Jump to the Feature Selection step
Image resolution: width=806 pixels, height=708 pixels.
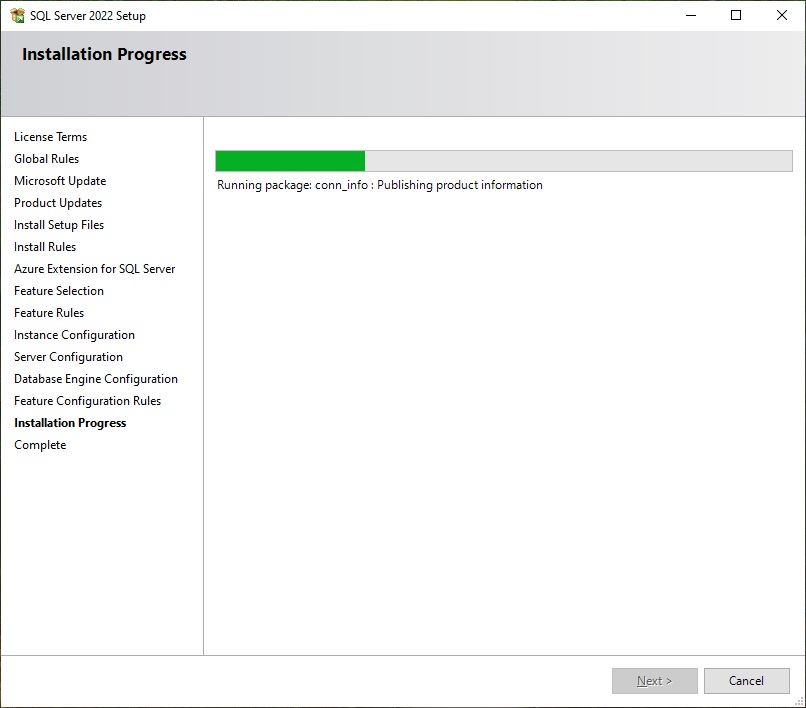[x=59, y=291]
